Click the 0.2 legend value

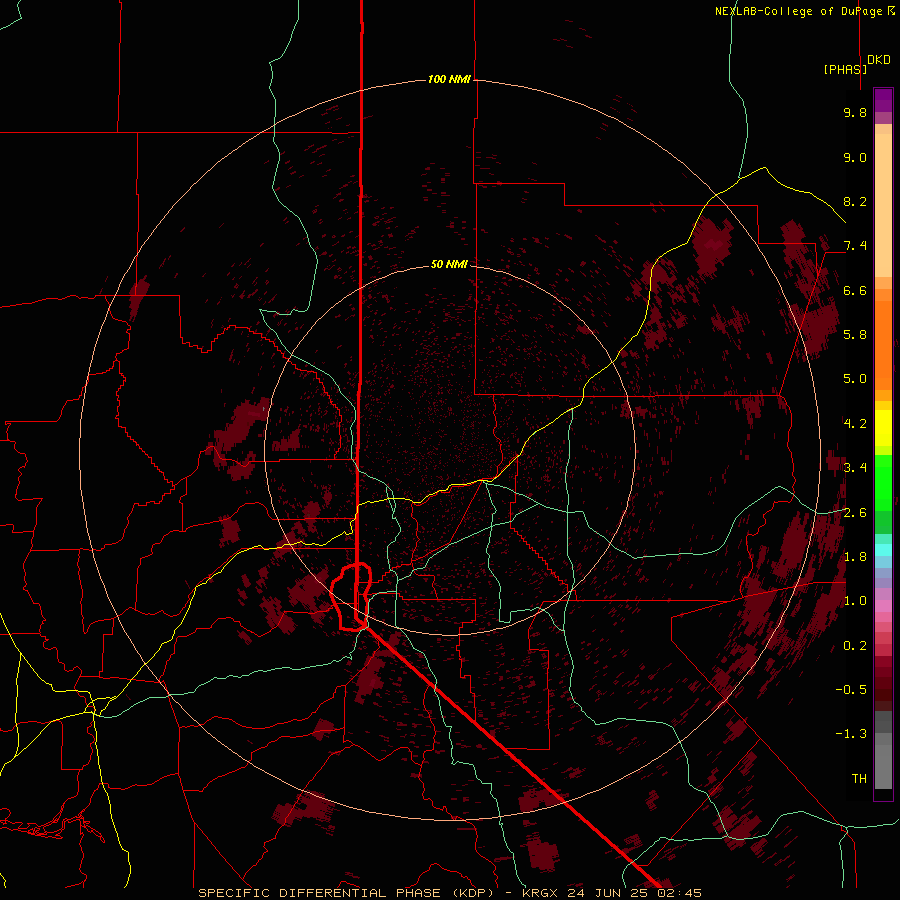pyautogui.click(x=855, y=645)
